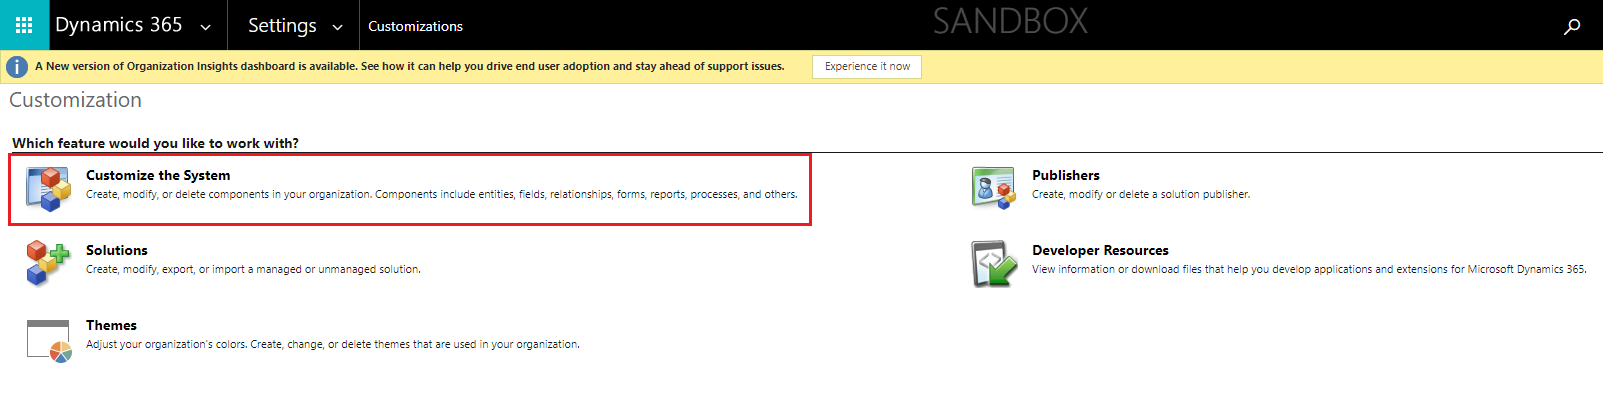Expand the Settings dropdown chevron
Image resolution: width=1603 pixels, height=397 pixels.
337,28
